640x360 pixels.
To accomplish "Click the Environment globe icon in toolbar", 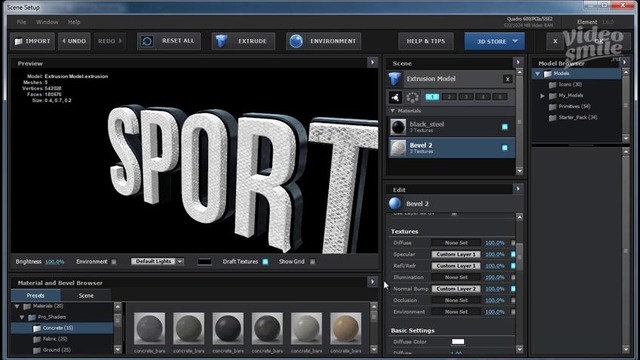I will click(296, 41).
